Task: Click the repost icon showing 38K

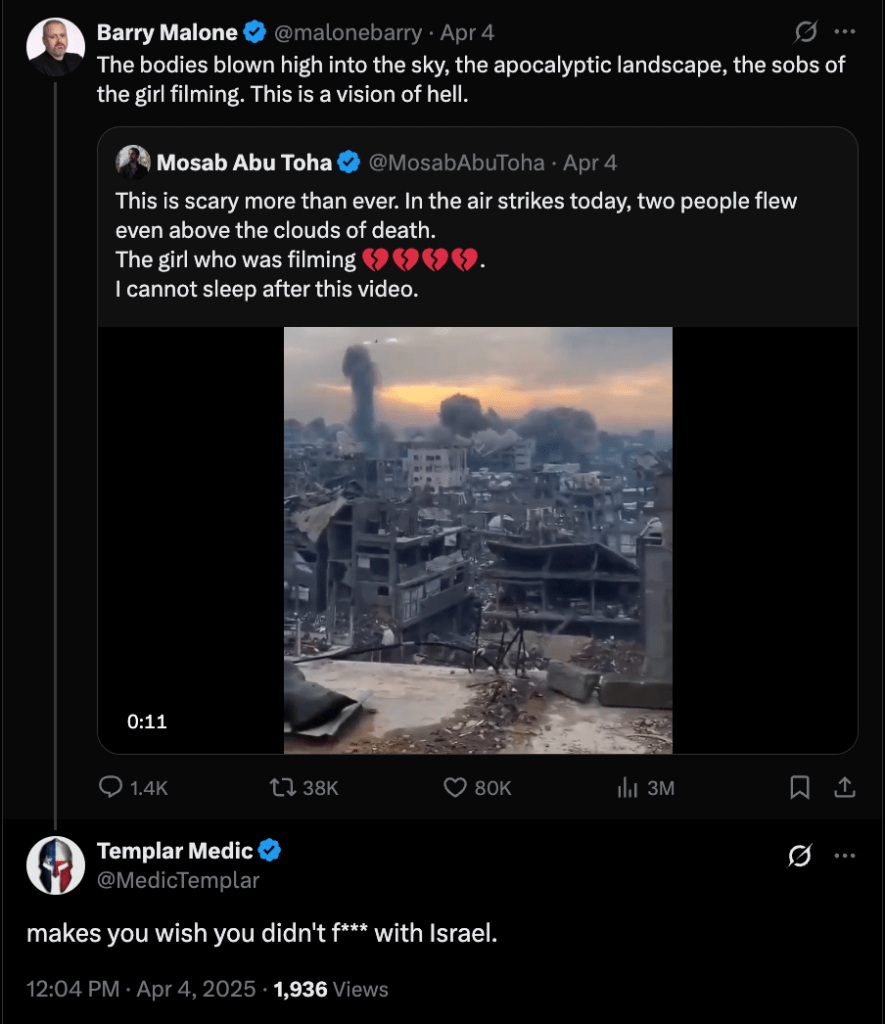Action: point(283,788)
